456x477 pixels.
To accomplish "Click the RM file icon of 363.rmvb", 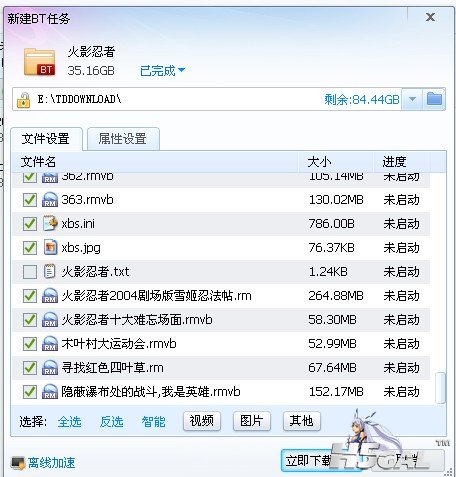I will pos(50,200).
